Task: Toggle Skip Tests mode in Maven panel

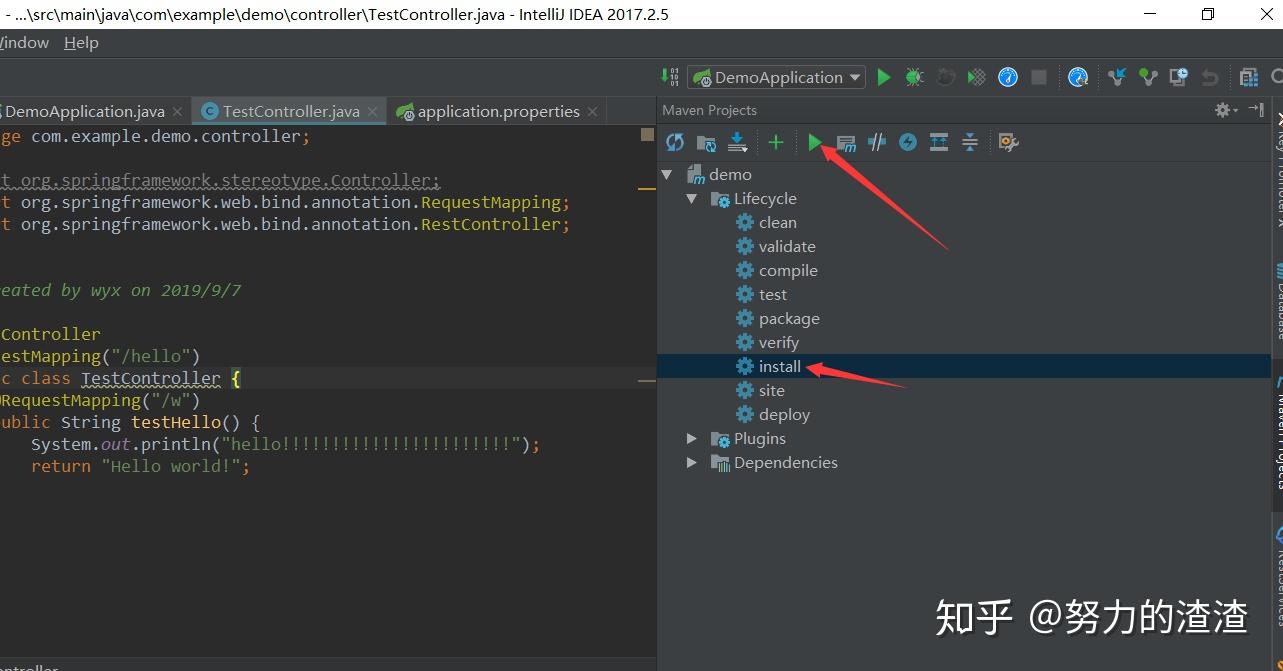Action: pos(908,142)
